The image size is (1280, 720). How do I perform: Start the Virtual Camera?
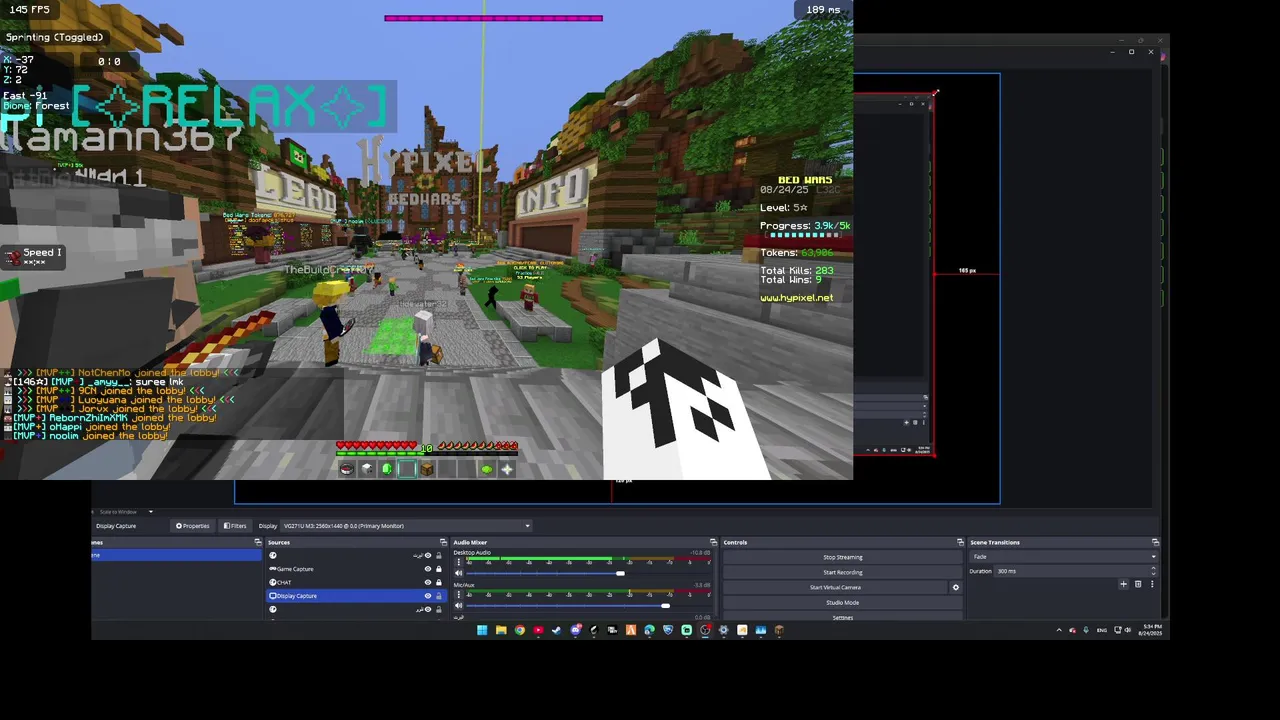pos(835,587)
